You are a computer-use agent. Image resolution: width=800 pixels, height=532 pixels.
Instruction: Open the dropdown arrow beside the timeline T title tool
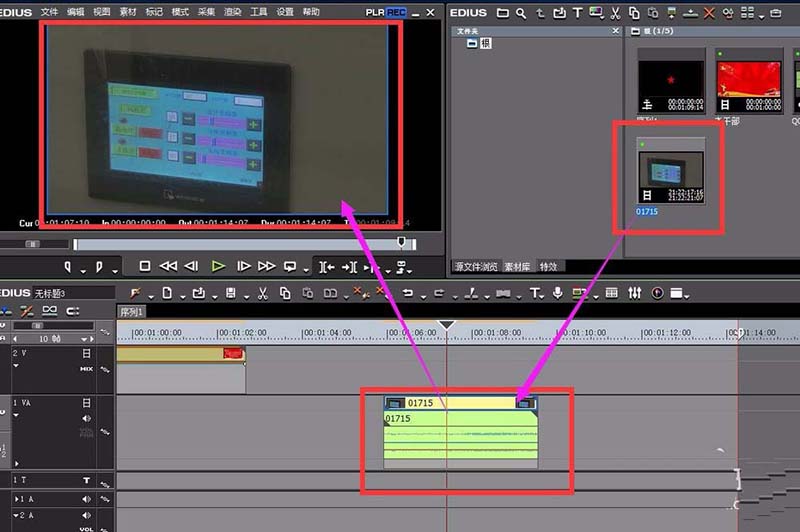click(x=546, y=295)
